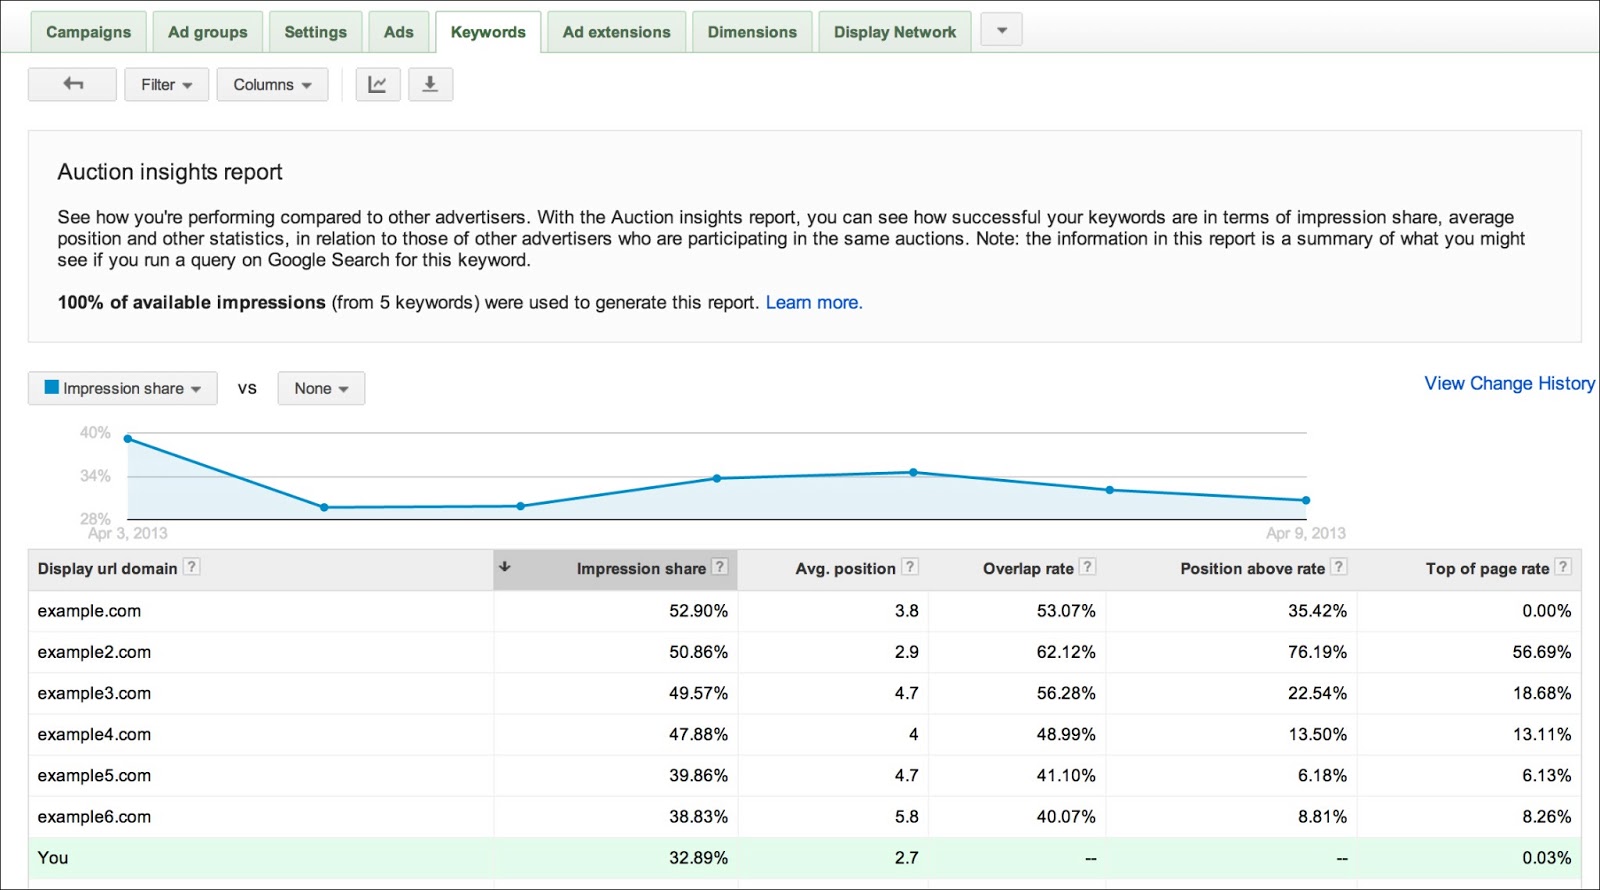1600x890 pixels.
Task: Toggle the chart view icon
Action: tap(377, 84)
